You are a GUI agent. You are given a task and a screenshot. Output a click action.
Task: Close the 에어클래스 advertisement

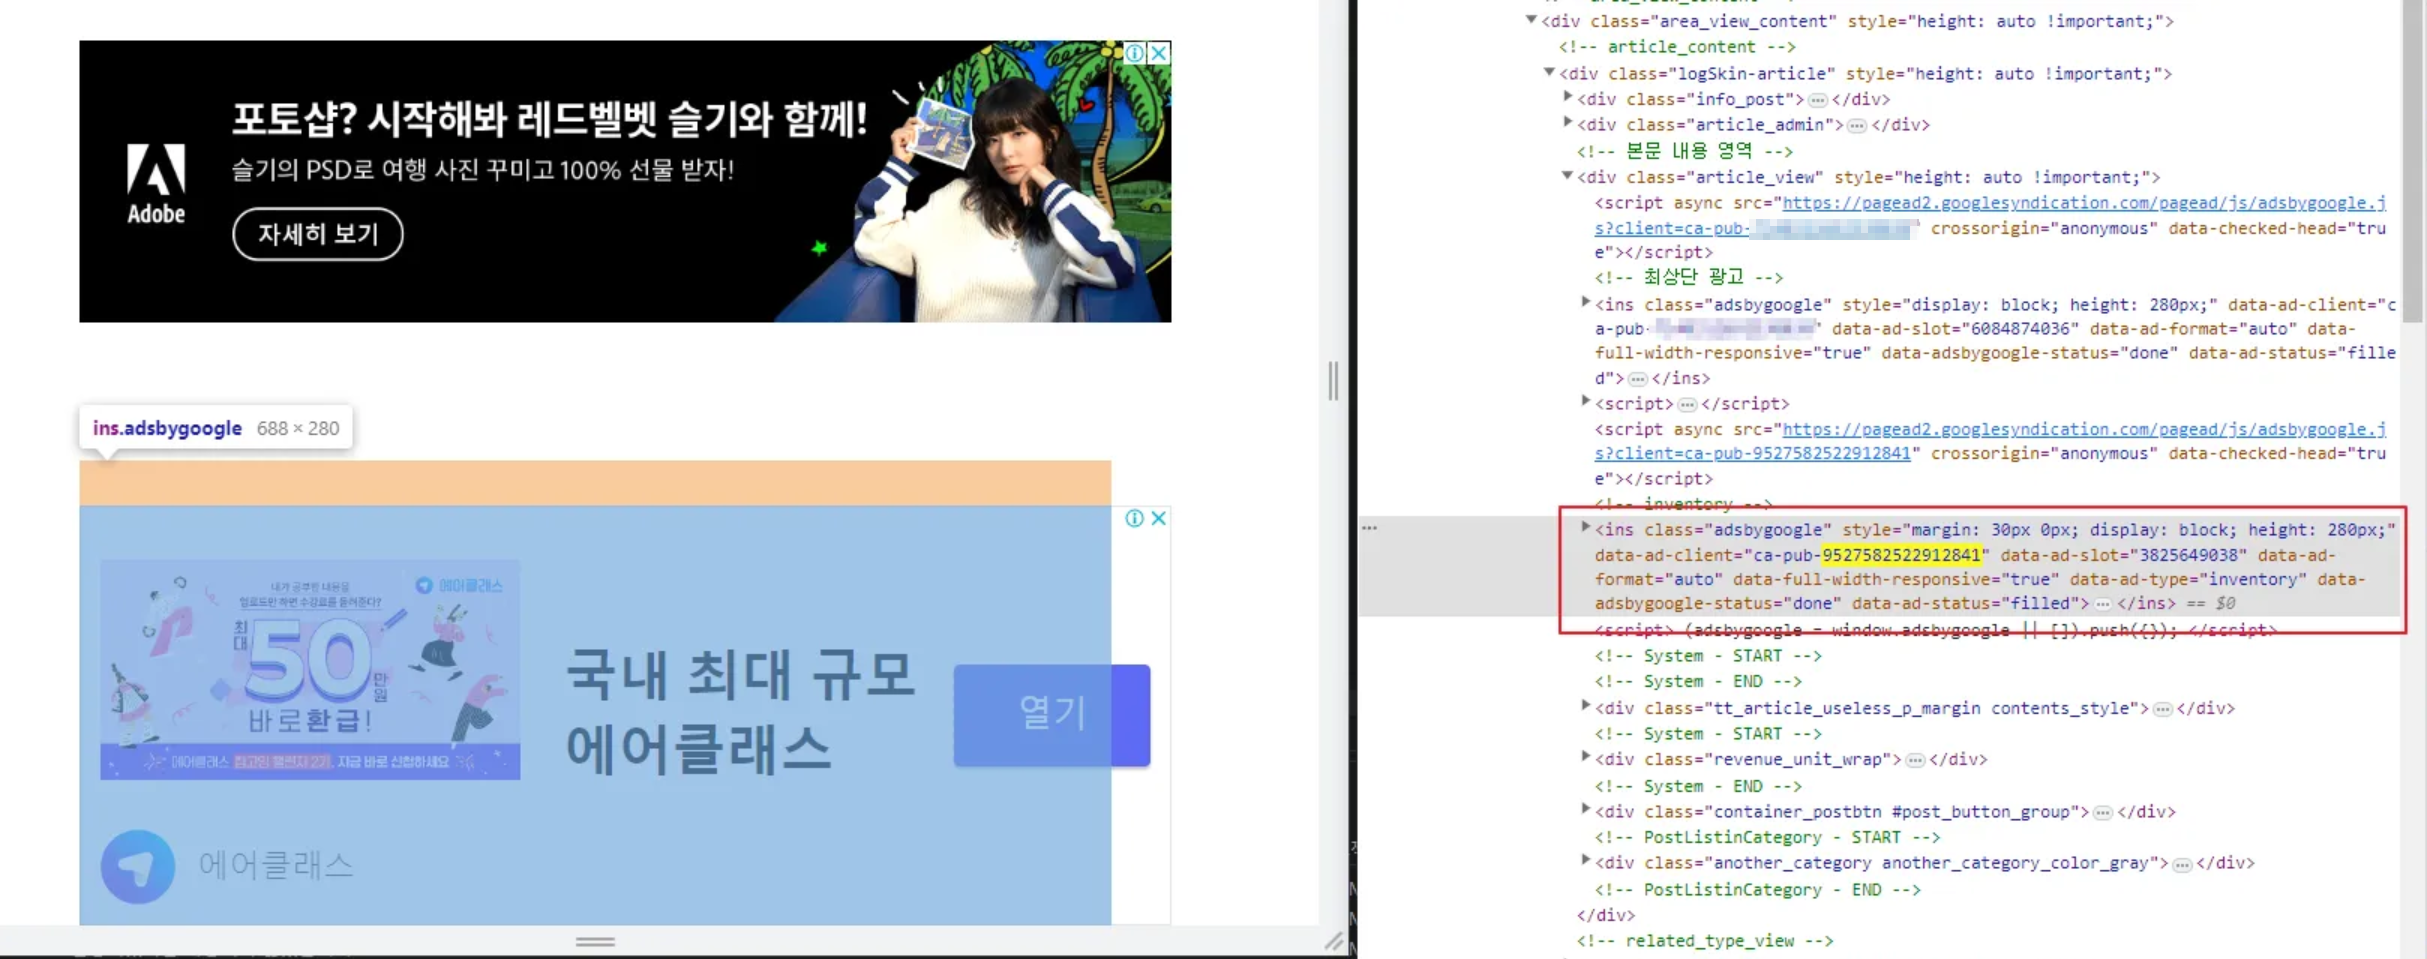pyautogui.click(x=1157, y=518)
